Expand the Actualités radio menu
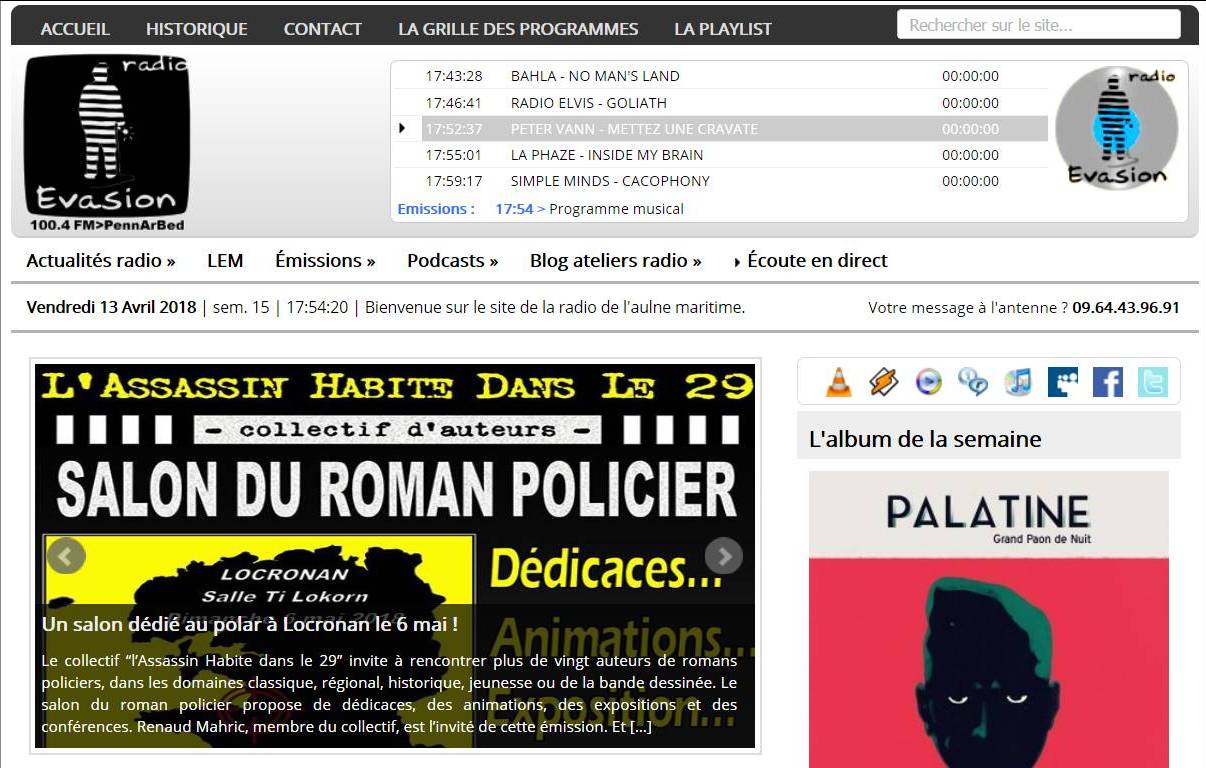The width and height of the screenshot is (1206, 768). [x=101, y=260]
